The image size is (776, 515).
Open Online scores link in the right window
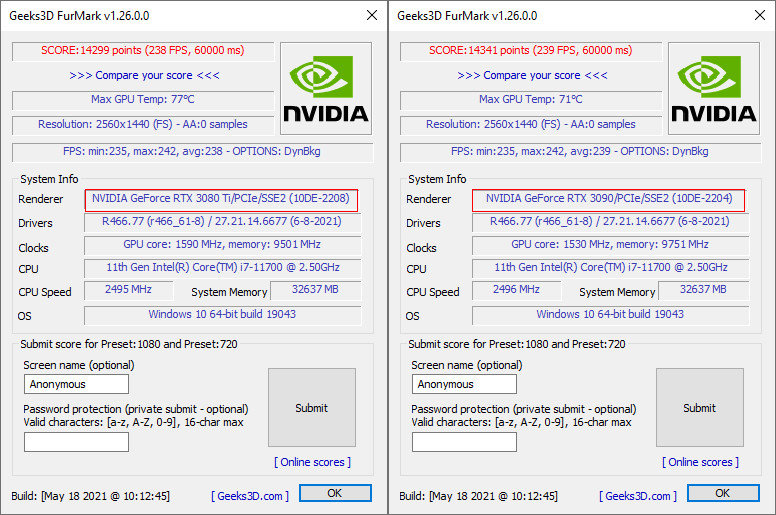pos(700,462)
